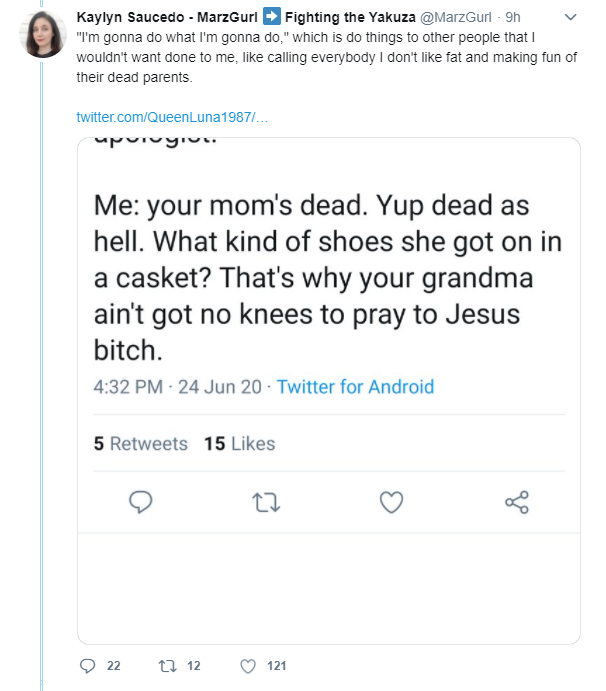Click the heart icon in embedded screenshot
The image size is (606, 691).
[391, 502]
